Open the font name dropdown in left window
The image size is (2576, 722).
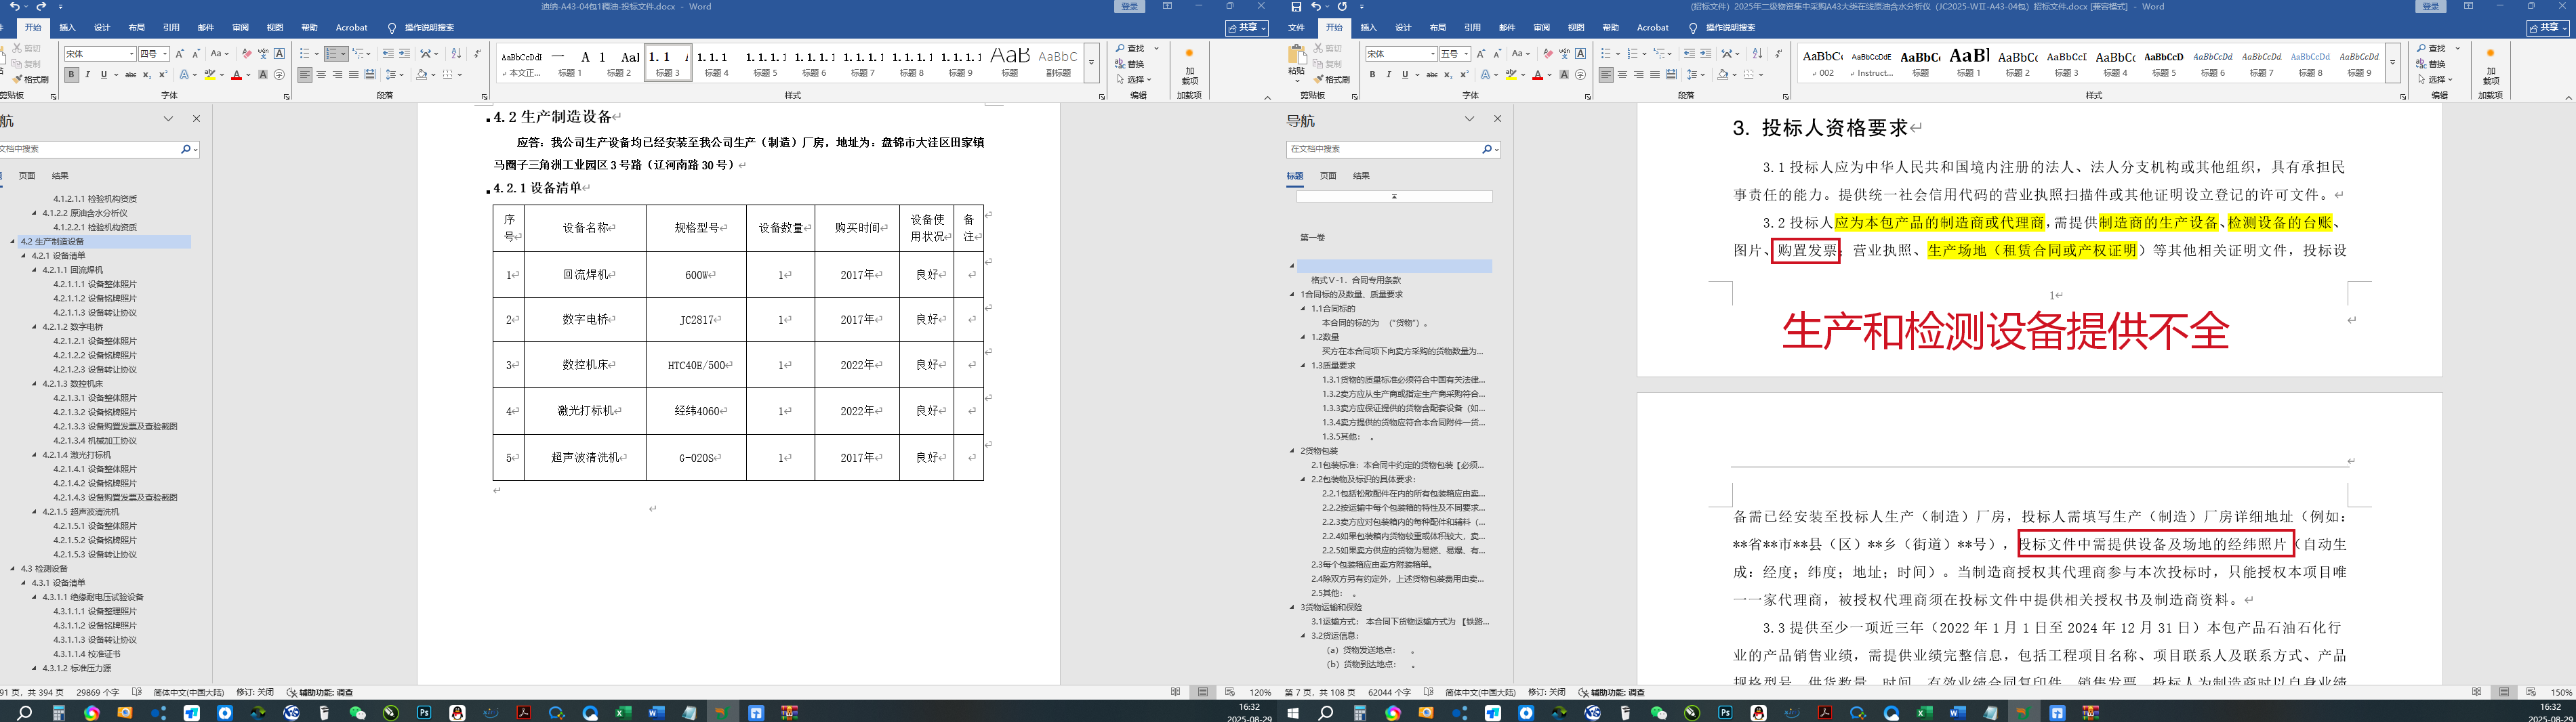click(x=131, y=54)
